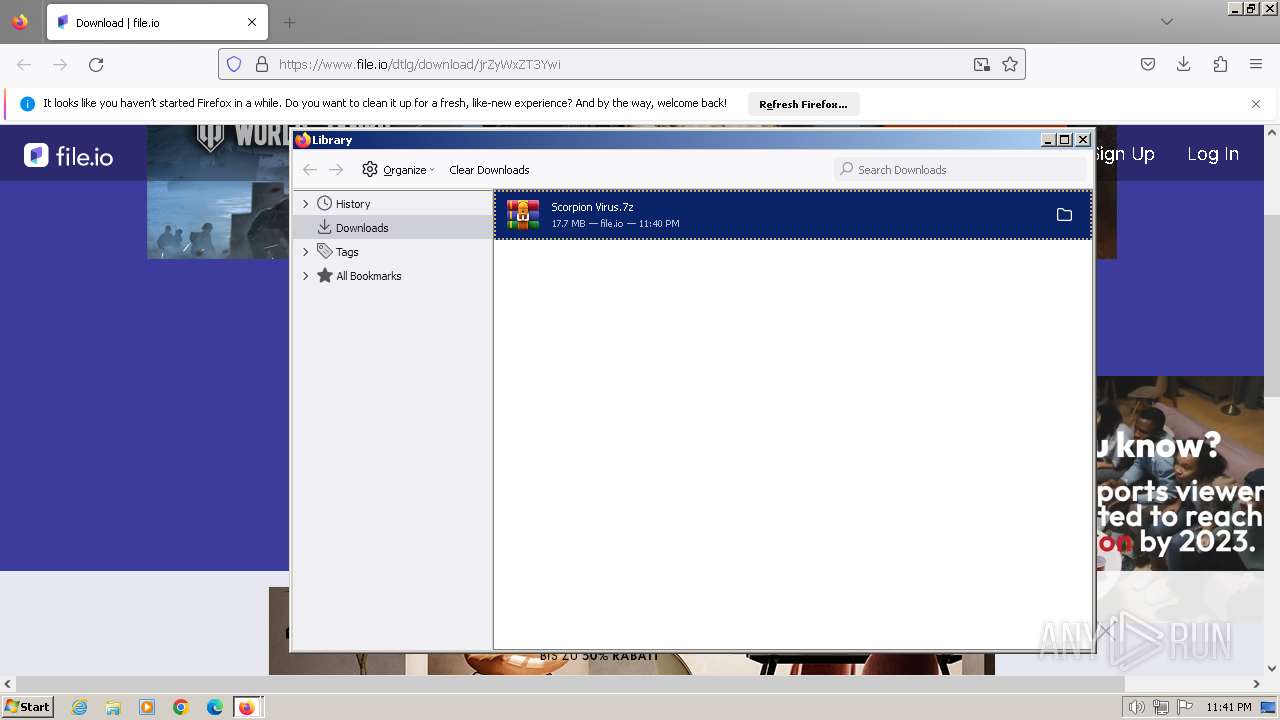The width and height of the screenshot is (1280, 720).
Task: Close the Download | file.io tab
Action: tap(252, 22)
